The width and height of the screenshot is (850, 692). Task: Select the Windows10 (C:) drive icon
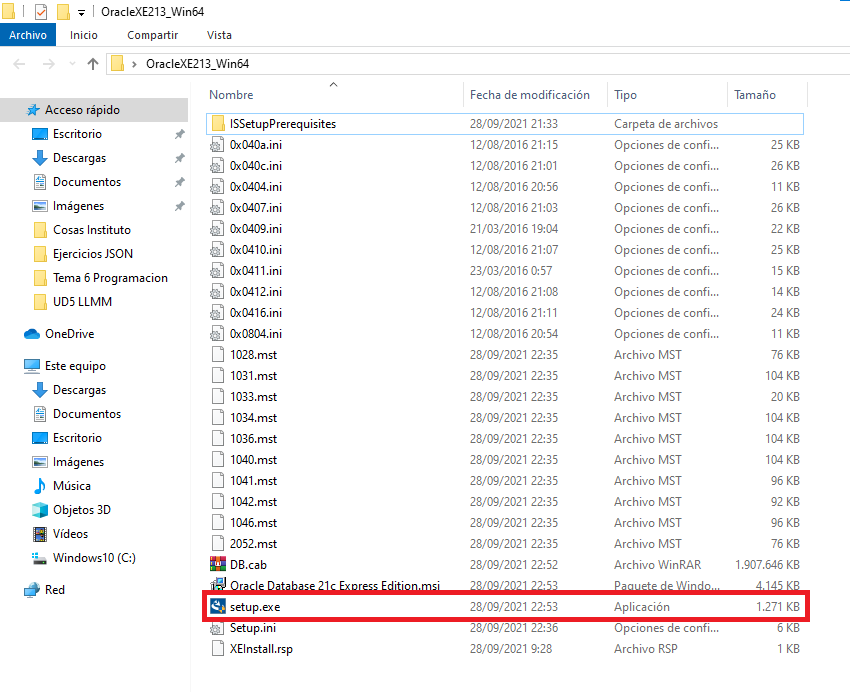click(x=40, y=558)
